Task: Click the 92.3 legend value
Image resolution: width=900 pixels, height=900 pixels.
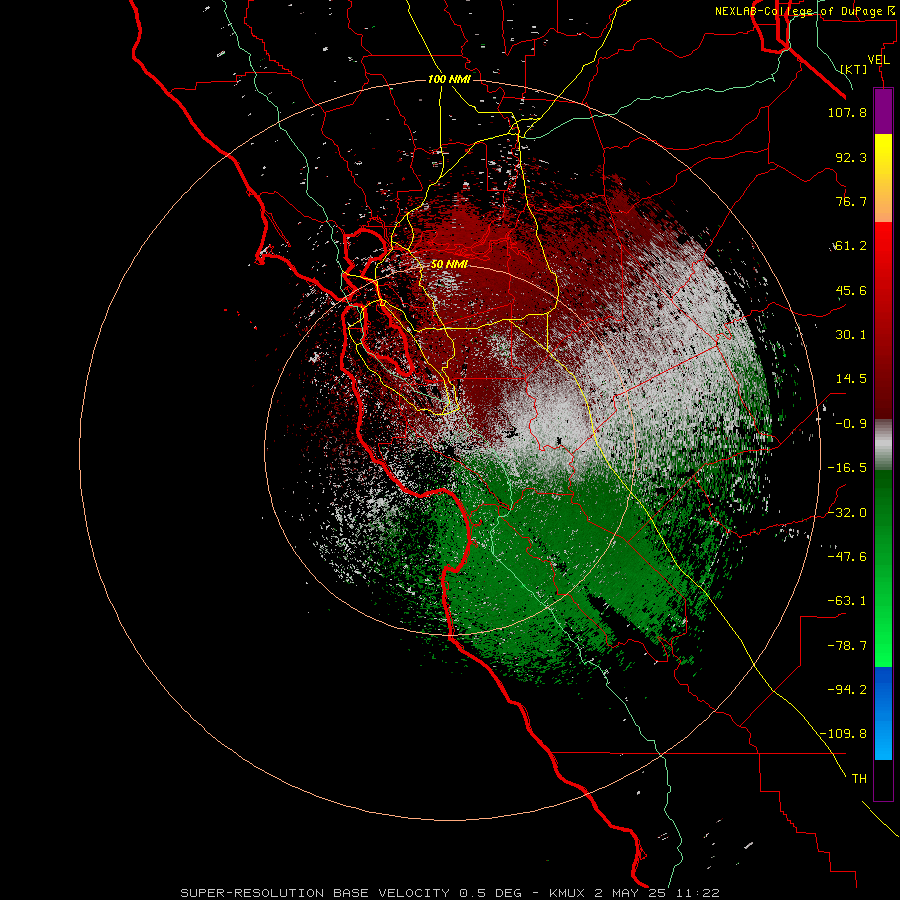Action: (851, 157)
